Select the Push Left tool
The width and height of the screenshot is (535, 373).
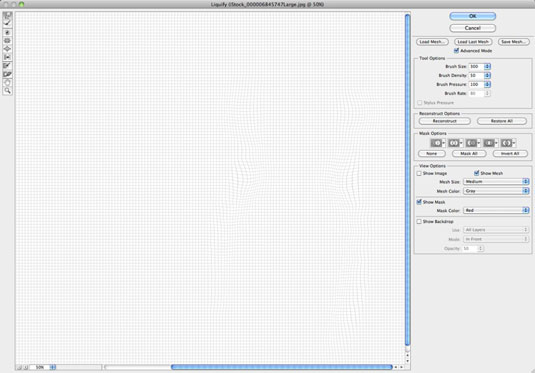7,57
